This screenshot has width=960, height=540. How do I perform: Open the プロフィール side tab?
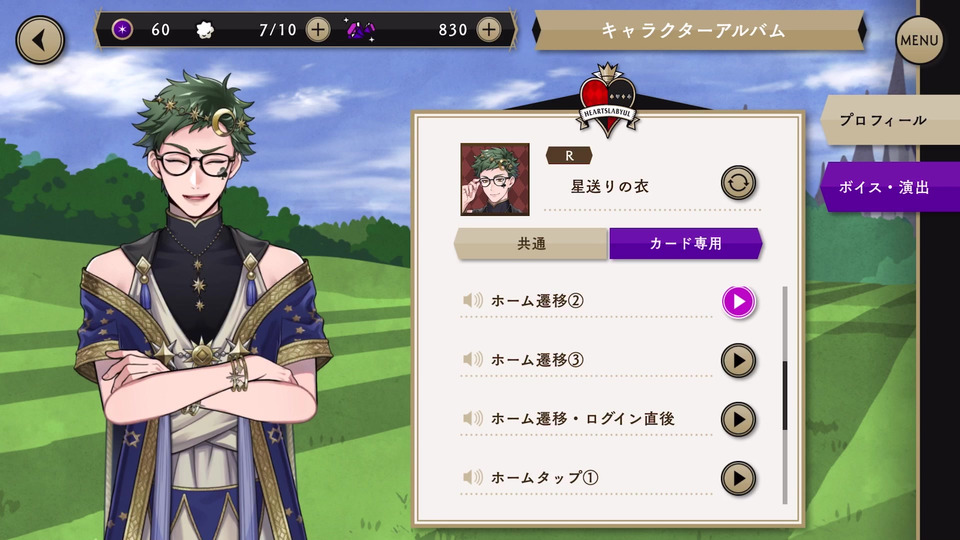[890, 120]
